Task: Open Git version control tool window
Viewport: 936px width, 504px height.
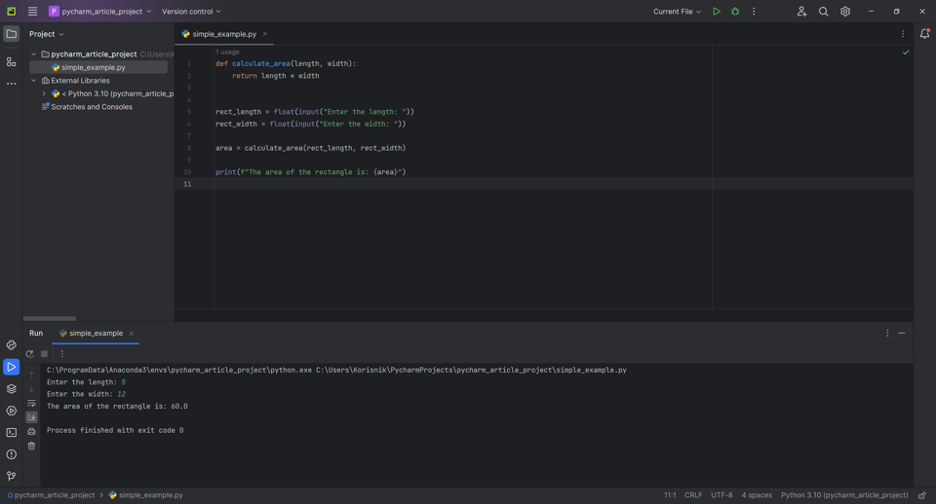Action: (11, 476)
